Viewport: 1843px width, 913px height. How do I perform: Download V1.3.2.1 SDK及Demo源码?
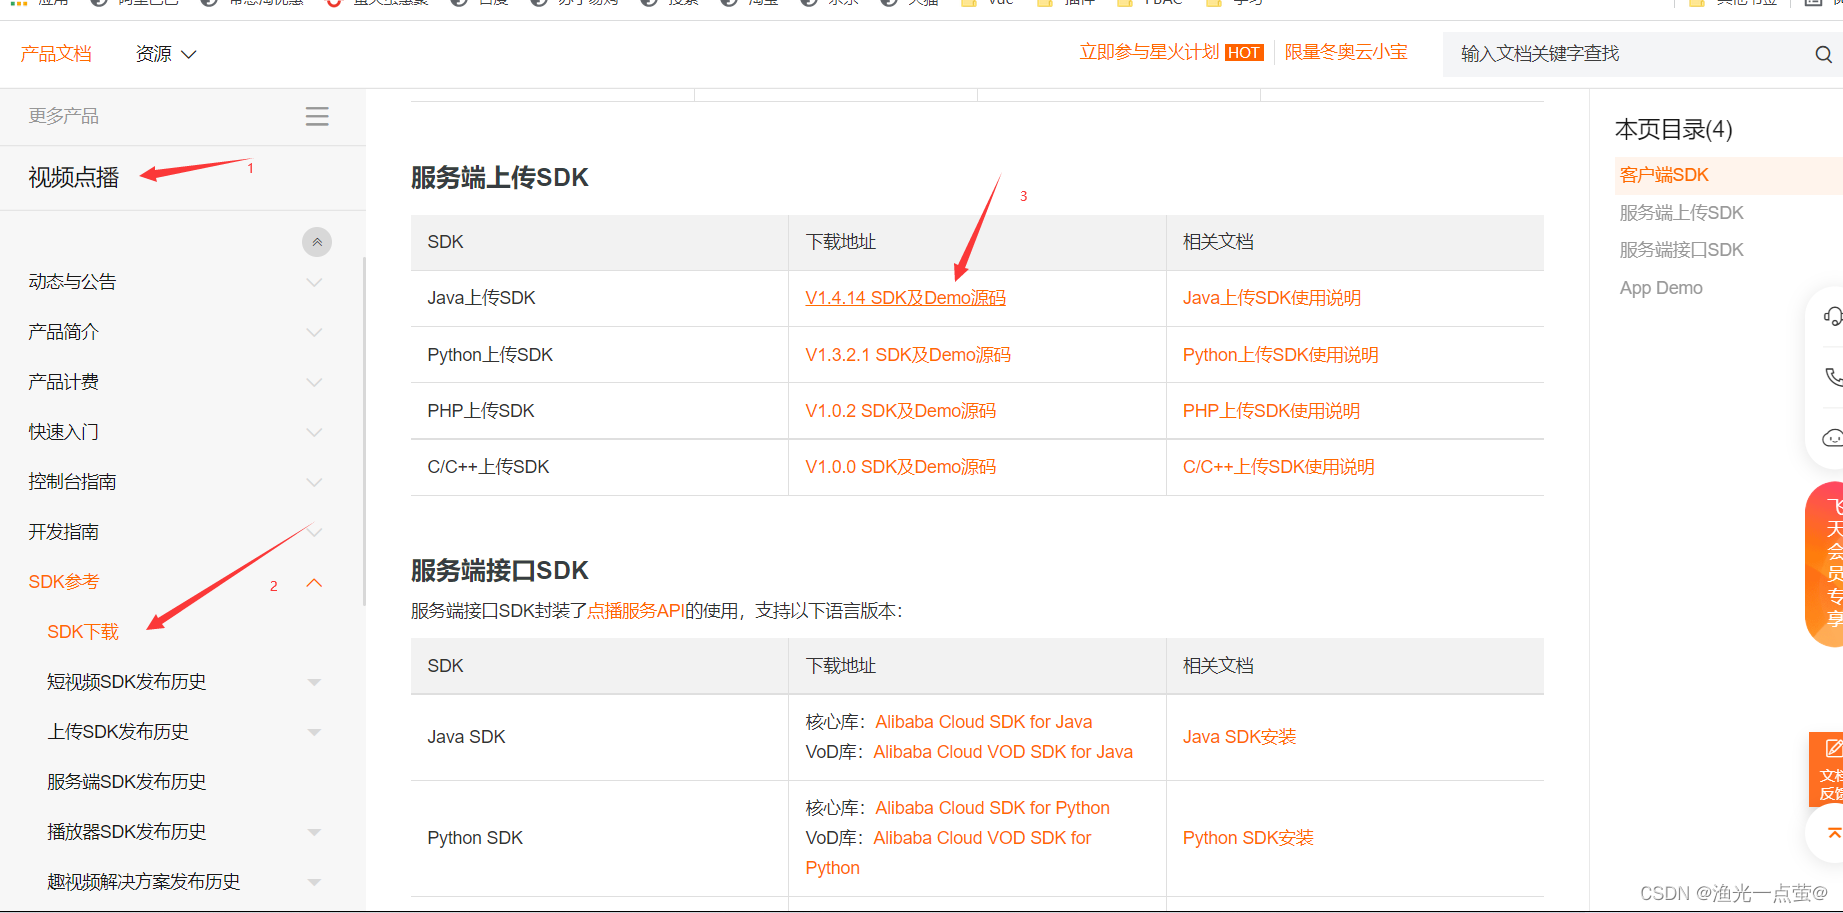pyautogui.click(x=908, y=355)
